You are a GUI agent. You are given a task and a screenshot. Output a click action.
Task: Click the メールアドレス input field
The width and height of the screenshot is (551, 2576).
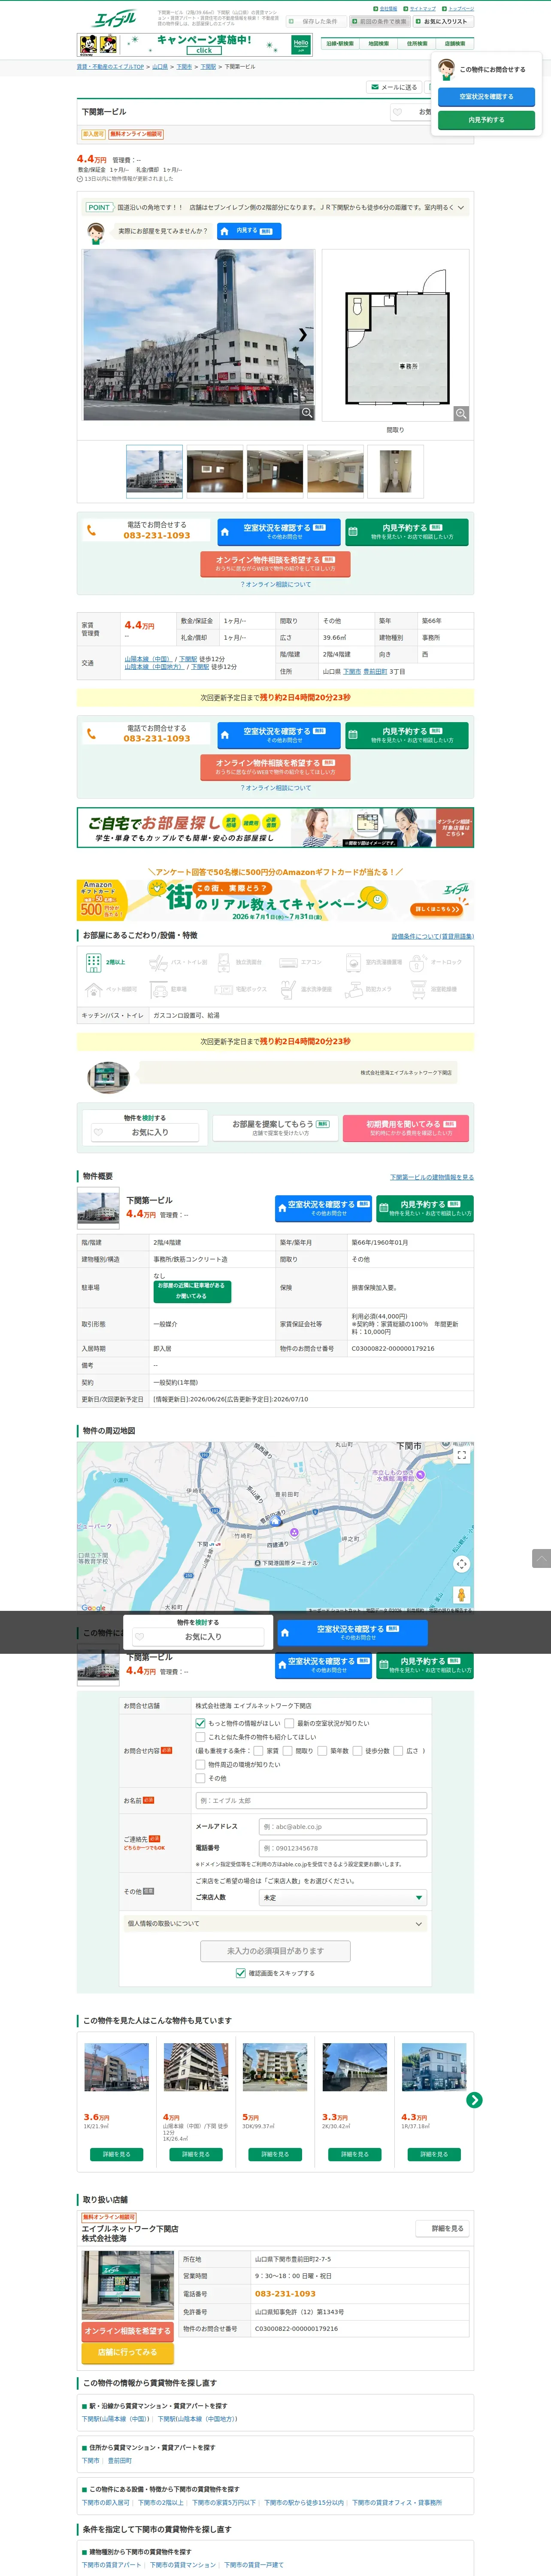[343, 1826]
